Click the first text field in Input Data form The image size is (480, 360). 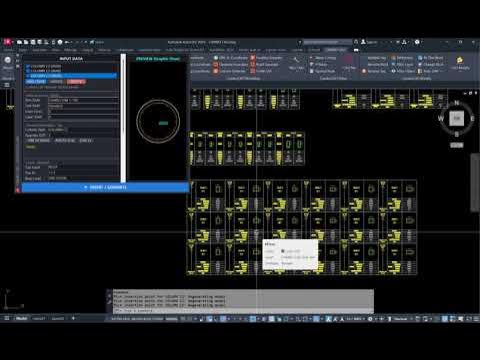coord(83,100)
